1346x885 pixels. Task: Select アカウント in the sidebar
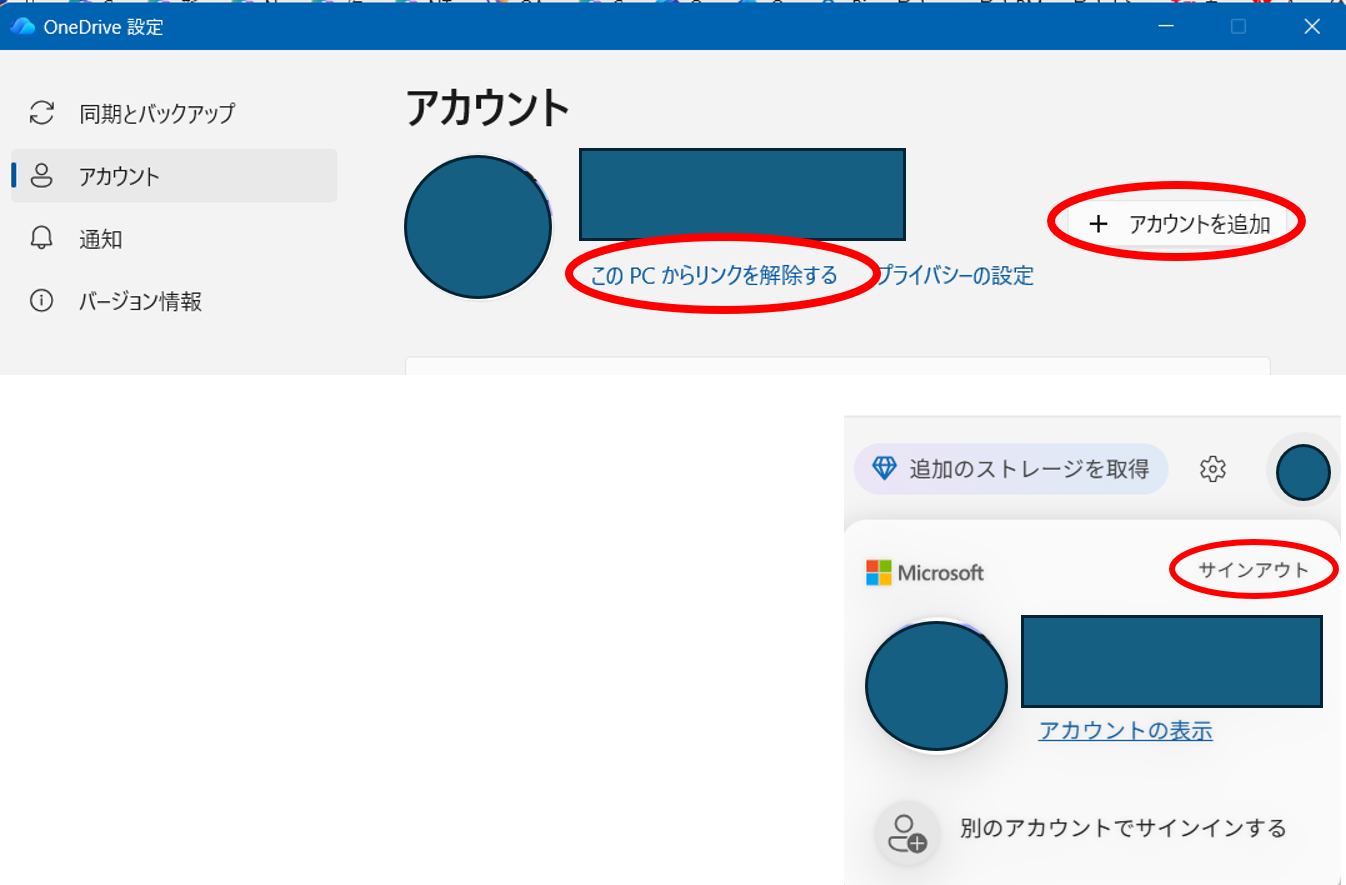(x=174, y=176)
